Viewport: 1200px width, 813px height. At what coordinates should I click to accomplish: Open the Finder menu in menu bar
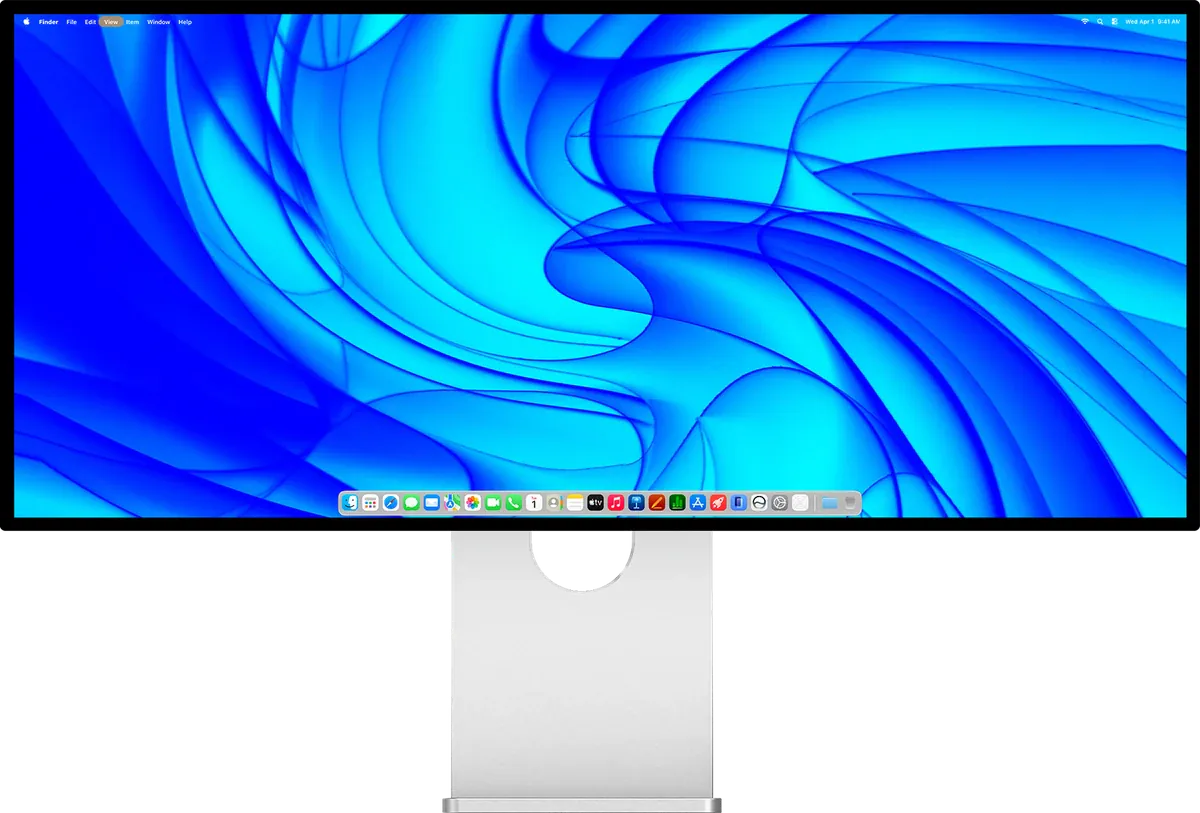(48, 21)
